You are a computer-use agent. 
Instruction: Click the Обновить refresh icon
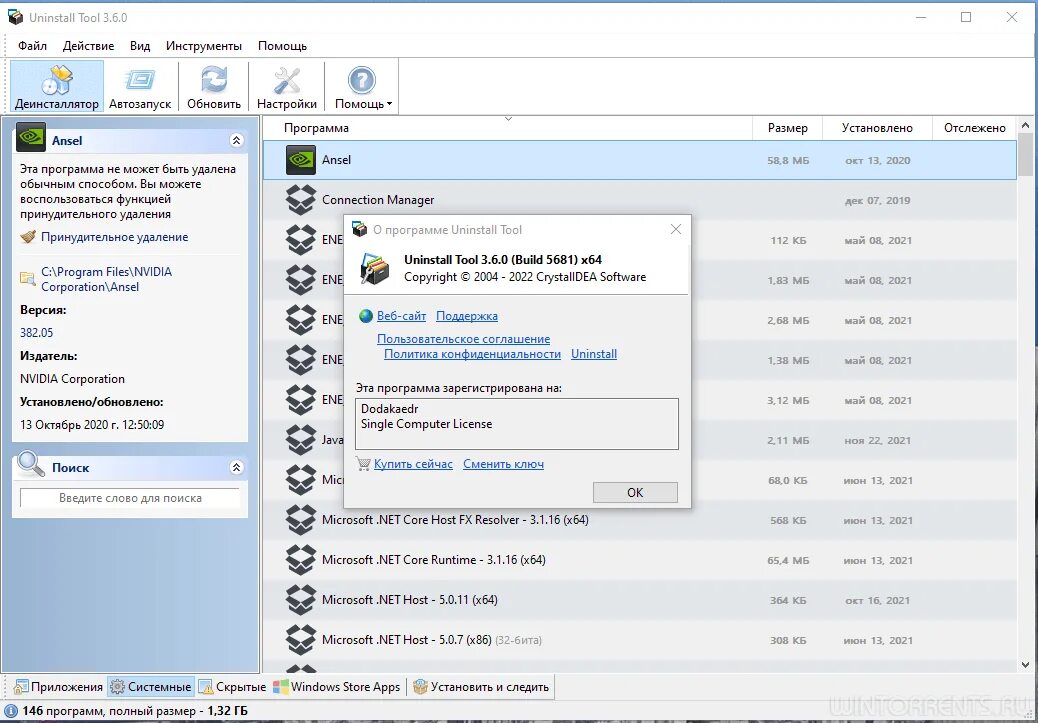(214, 80)
